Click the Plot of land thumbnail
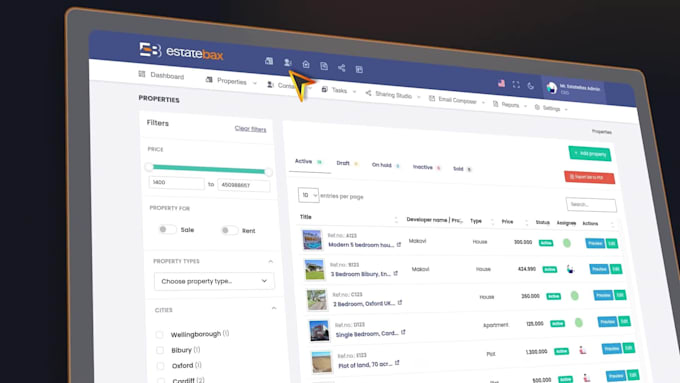680x383 pixels. point(321,362)
